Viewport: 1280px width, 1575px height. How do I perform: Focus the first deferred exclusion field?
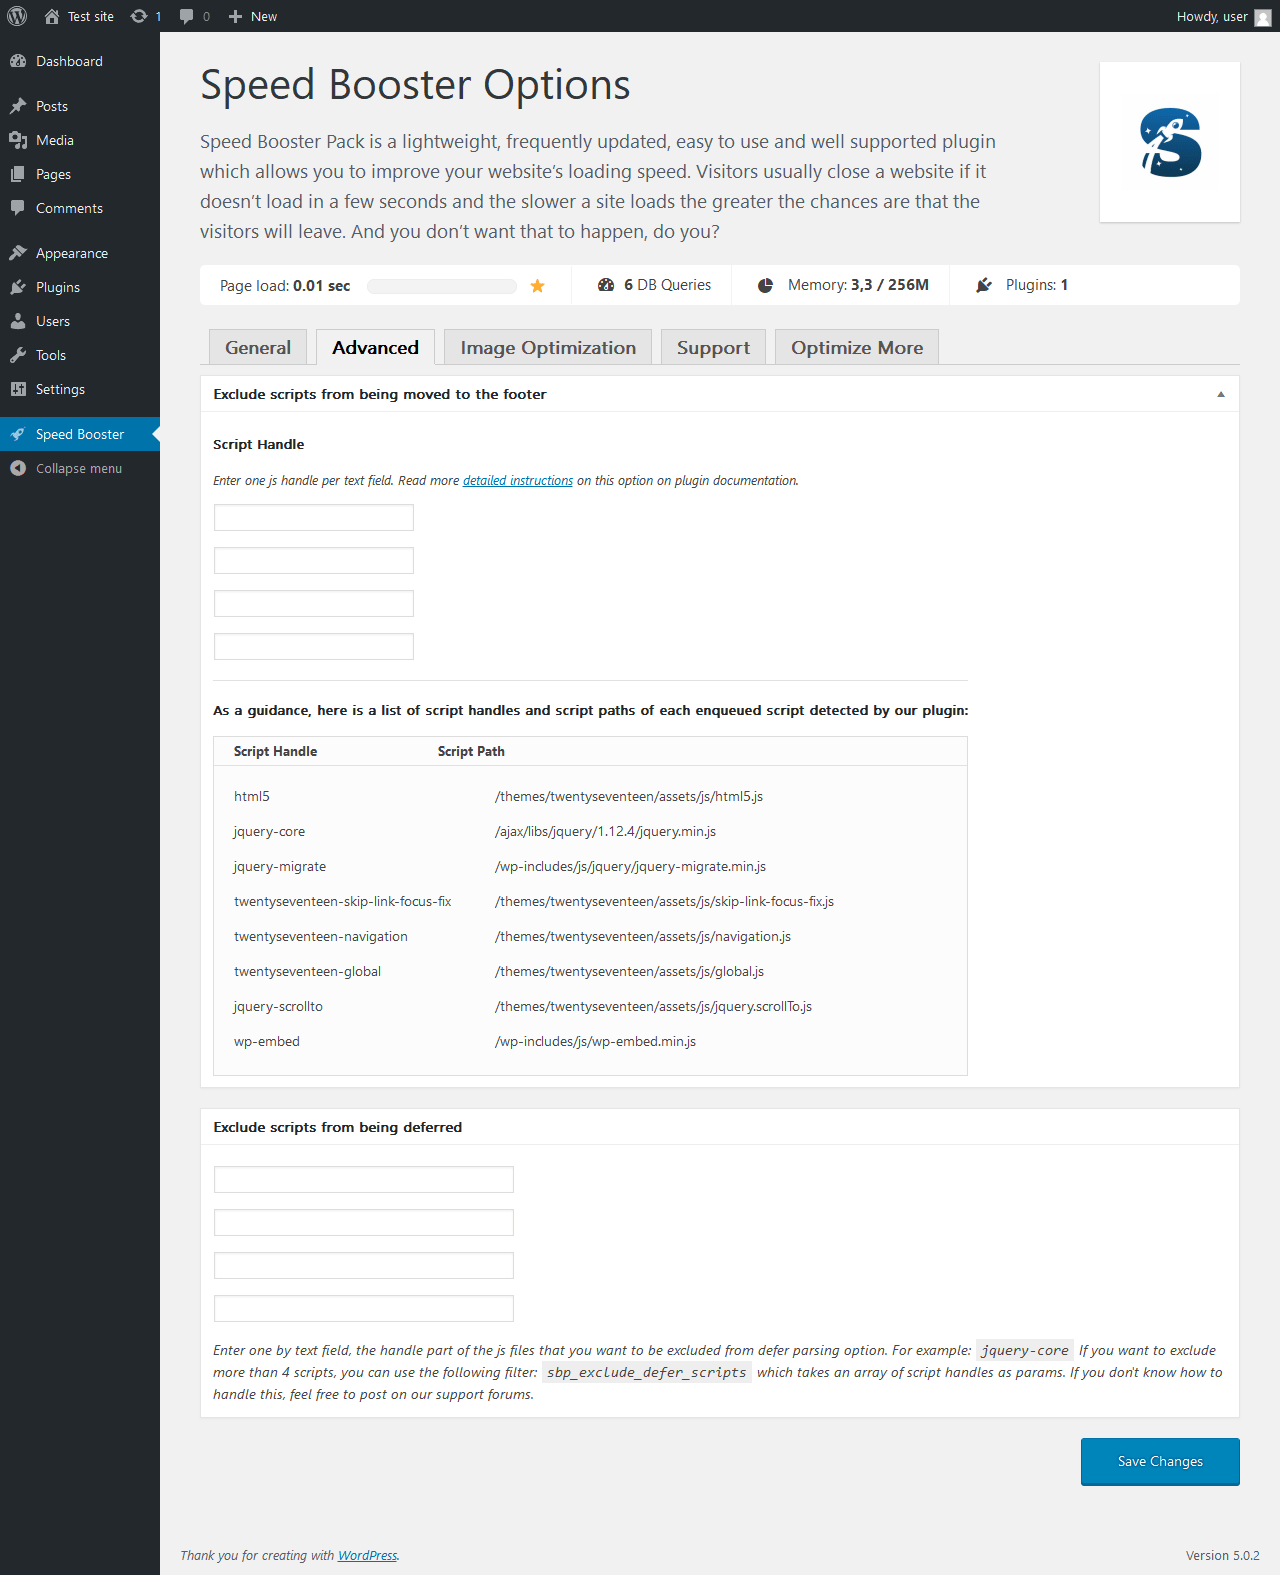[x=364, y=1179]
